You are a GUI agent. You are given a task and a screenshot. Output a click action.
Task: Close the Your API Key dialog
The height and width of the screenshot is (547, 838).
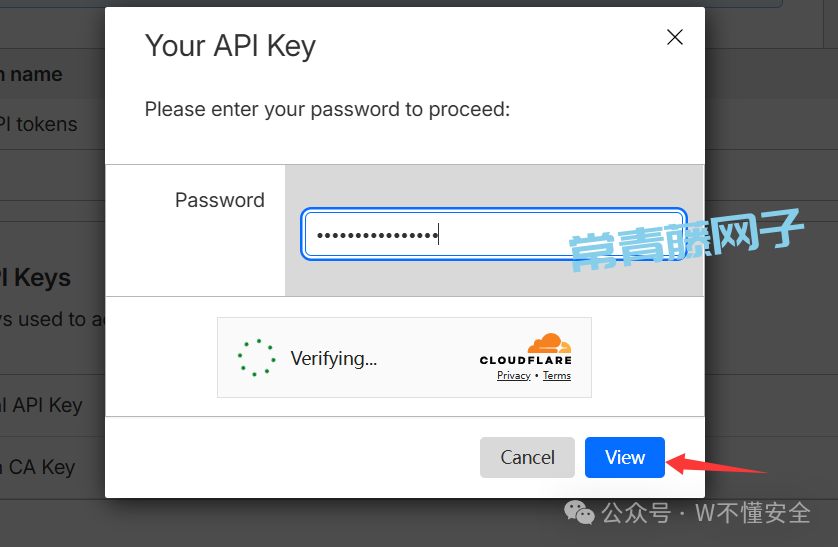coord(675,38)
